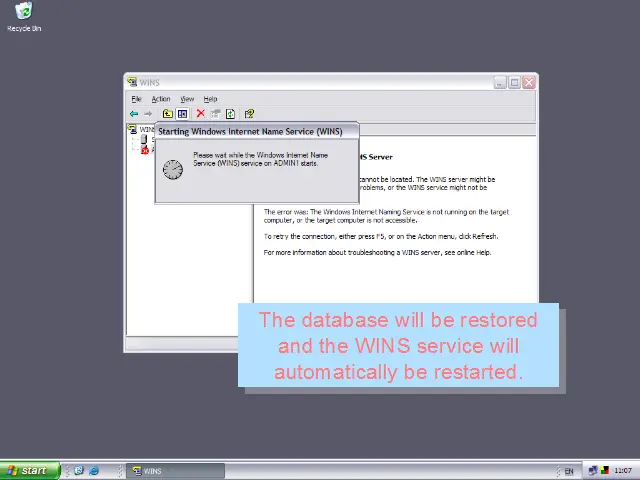Click the "For more information" help text
640x480 pixels.
(x=377, y=252)
